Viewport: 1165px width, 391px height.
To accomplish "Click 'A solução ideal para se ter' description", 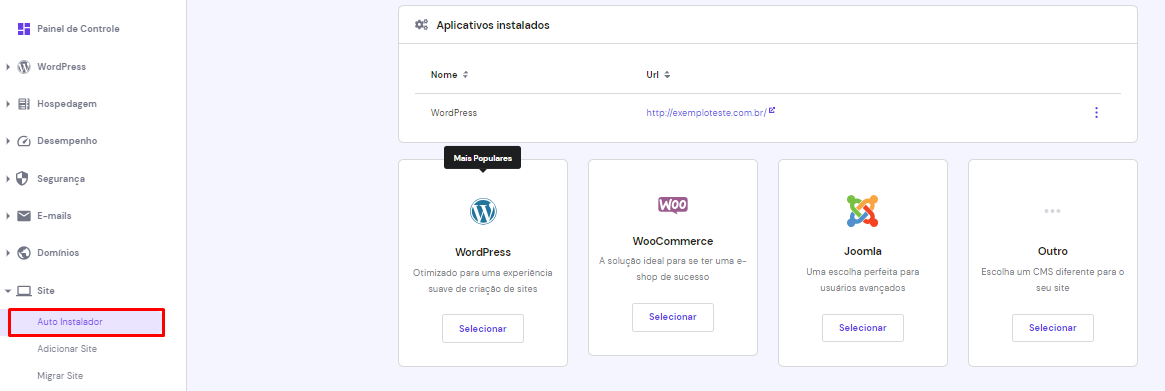I will point(672,268).
